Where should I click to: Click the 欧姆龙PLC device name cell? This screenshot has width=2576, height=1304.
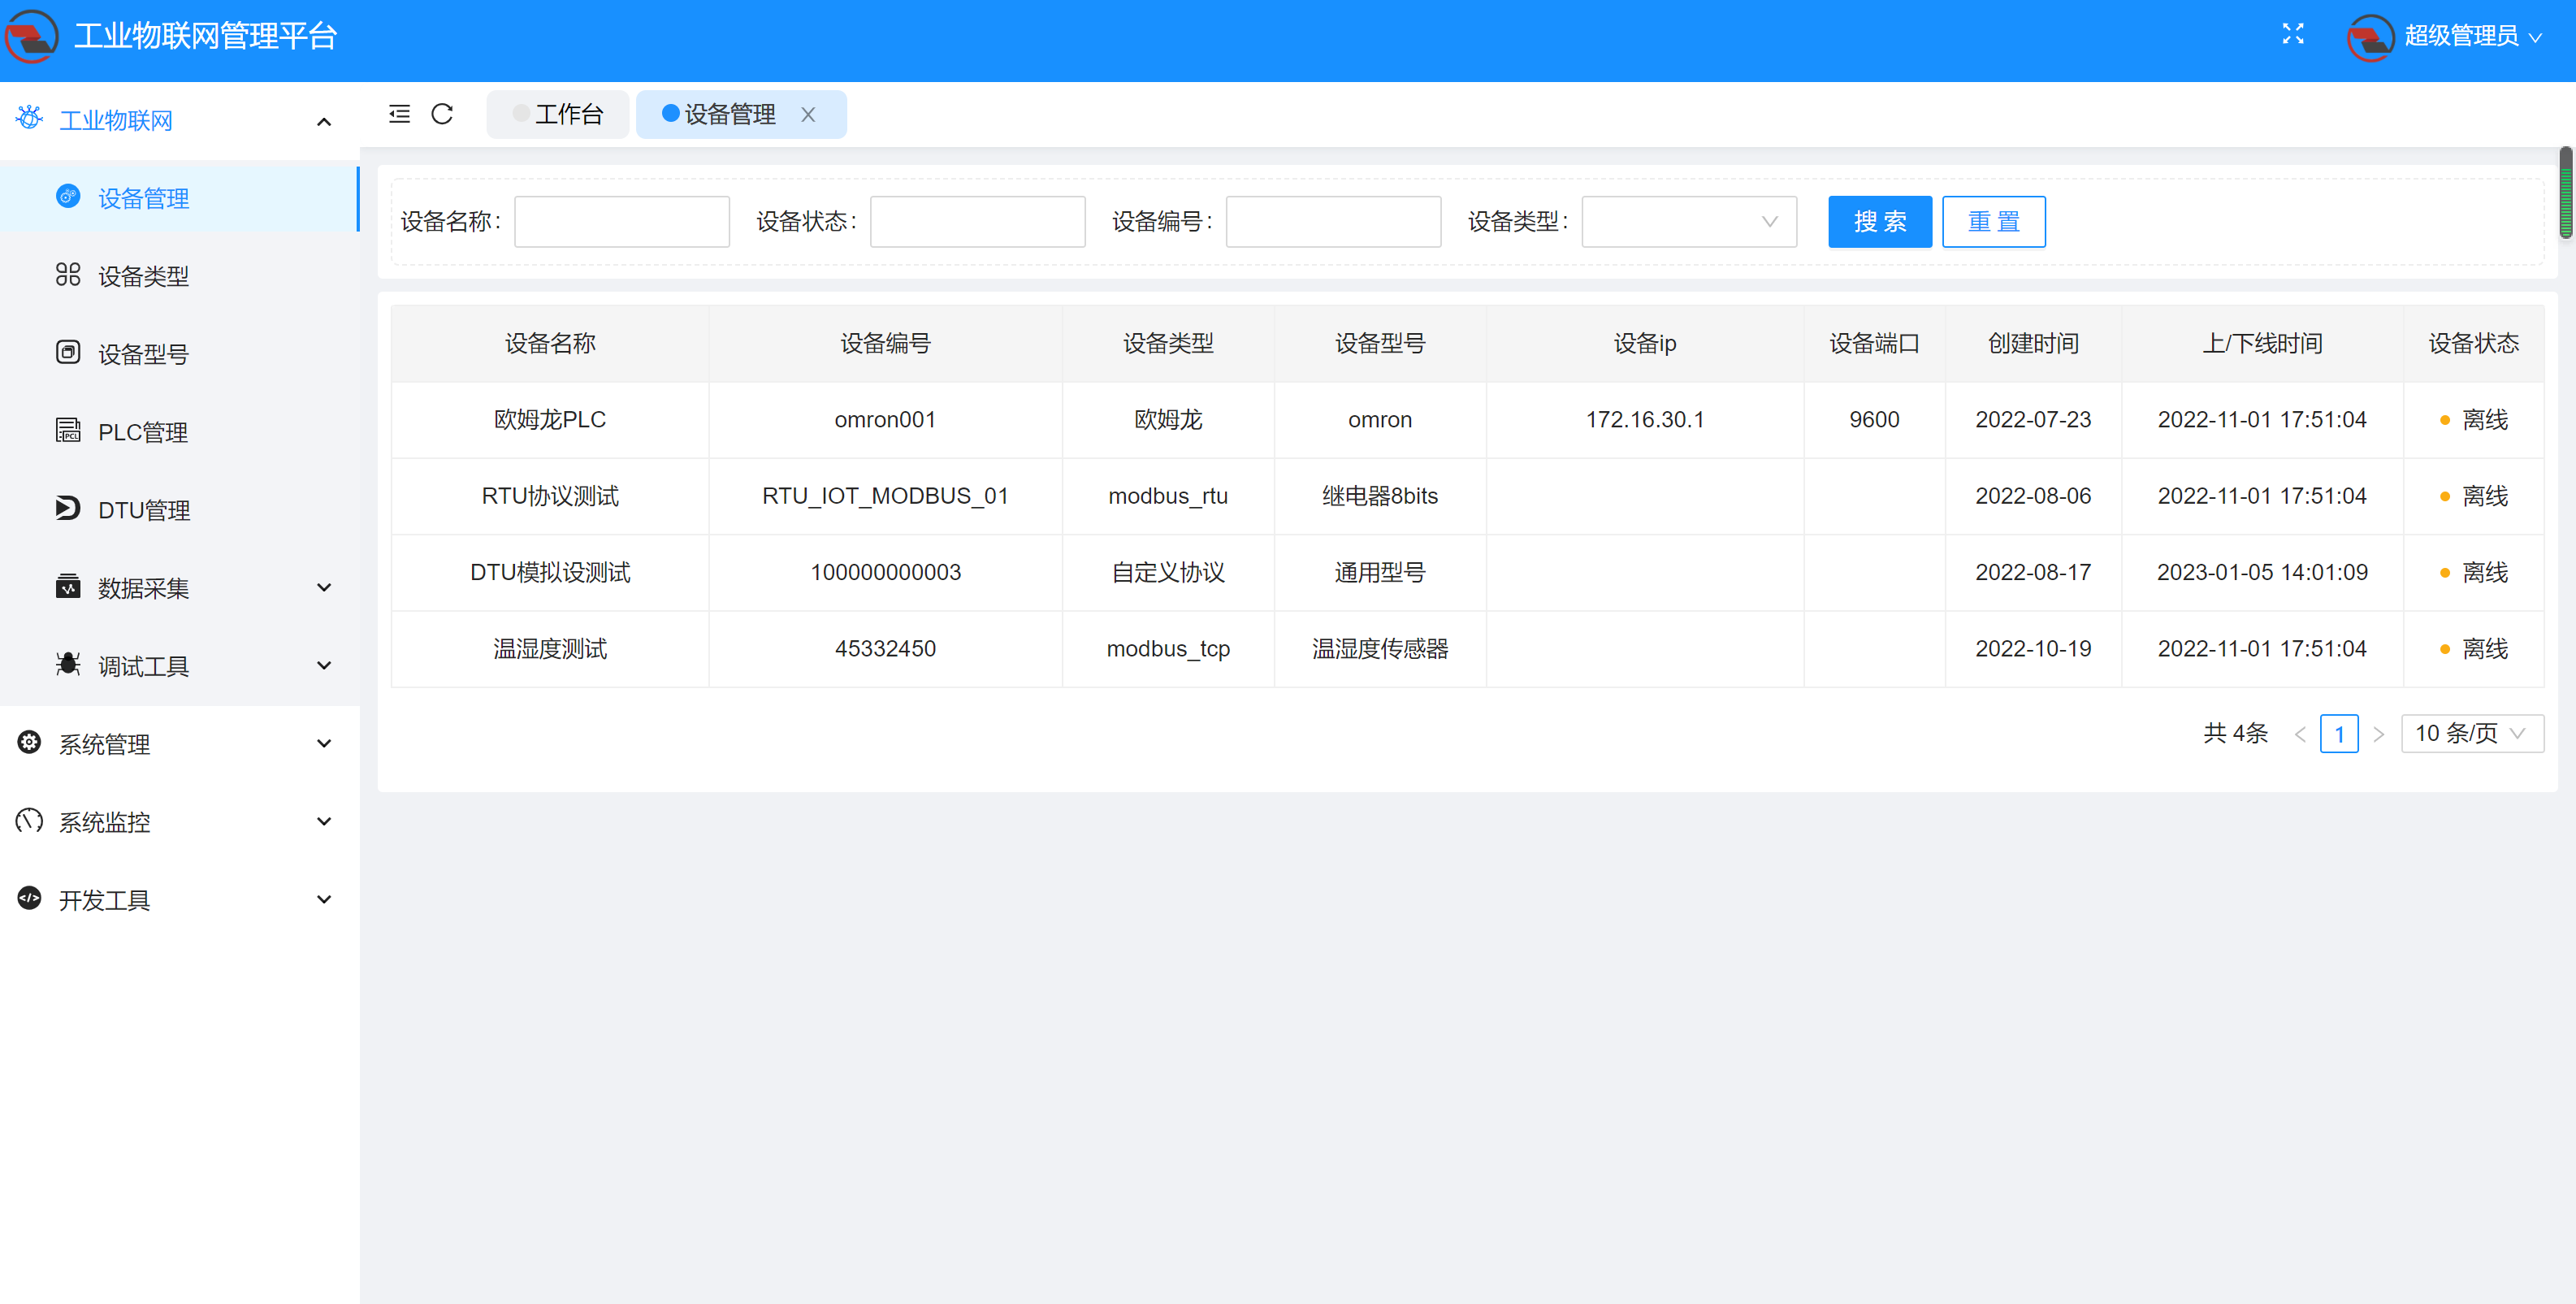point(550,420)
